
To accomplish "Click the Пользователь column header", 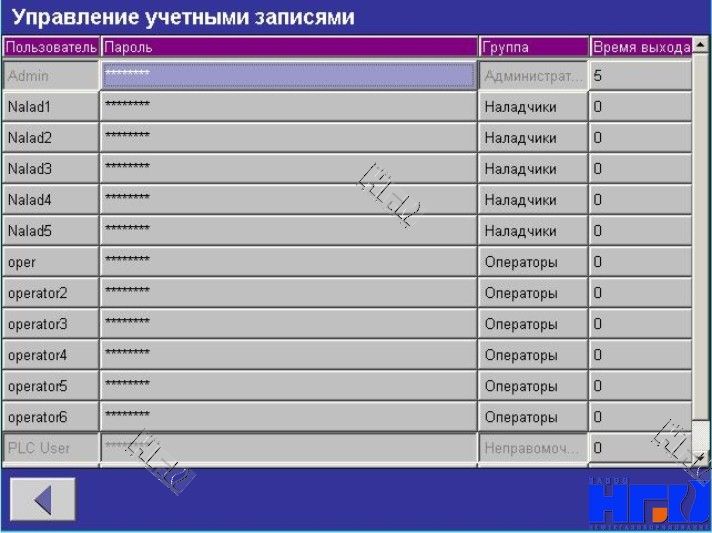I will click(50, 47).
